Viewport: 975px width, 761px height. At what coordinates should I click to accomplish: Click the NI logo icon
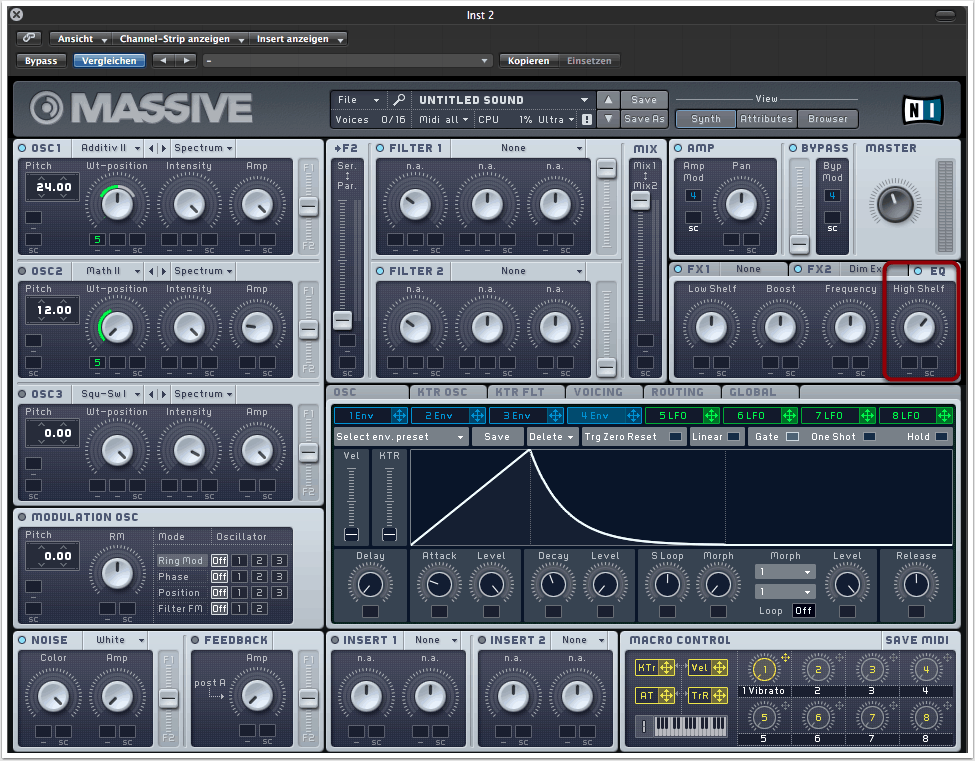point(921,108)
